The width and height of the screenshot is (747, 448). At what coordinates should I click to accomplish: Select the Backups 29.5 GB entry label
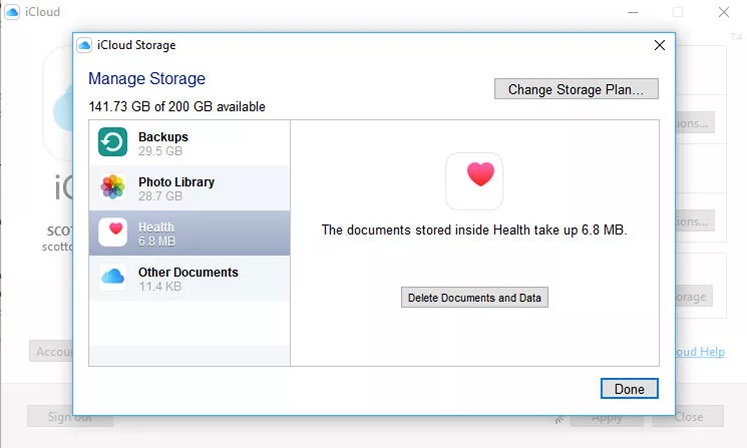click(163, 143)
